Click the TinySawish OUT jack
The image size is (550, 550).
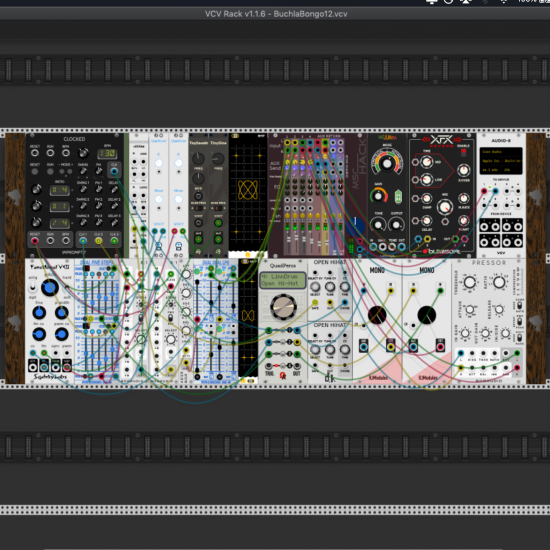coord(198,240)
